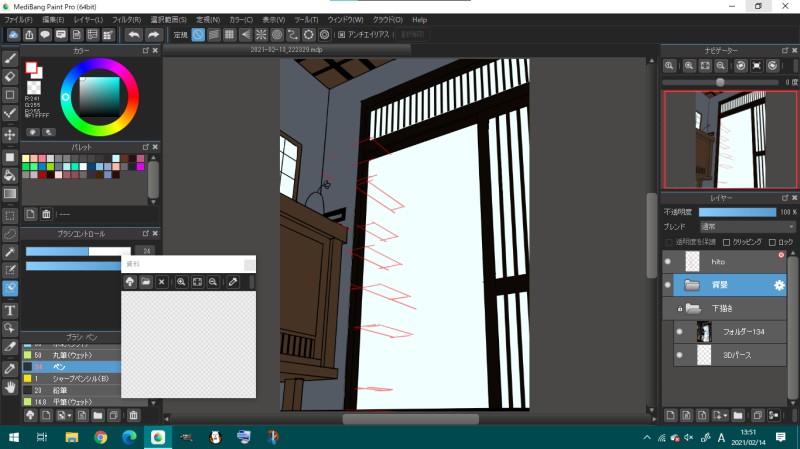Select the Brush tool in left toolbar
The width and height of the screenshot is (800, 449).
10,58
